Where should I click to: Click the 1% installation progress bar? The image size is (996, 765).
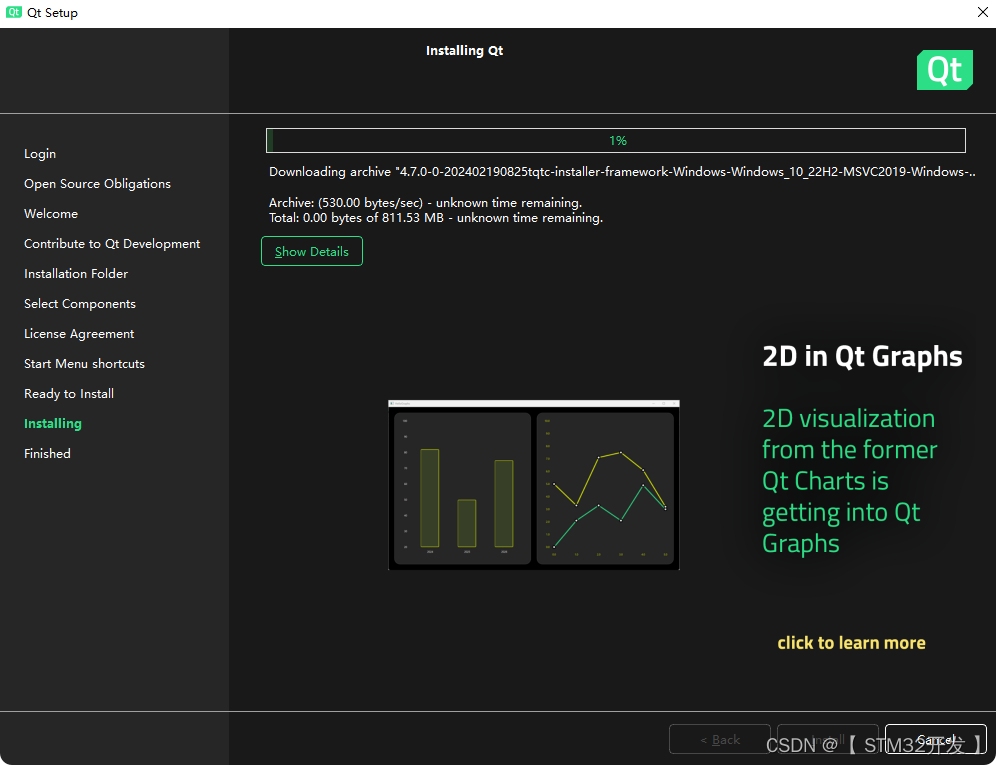(616, 140)
